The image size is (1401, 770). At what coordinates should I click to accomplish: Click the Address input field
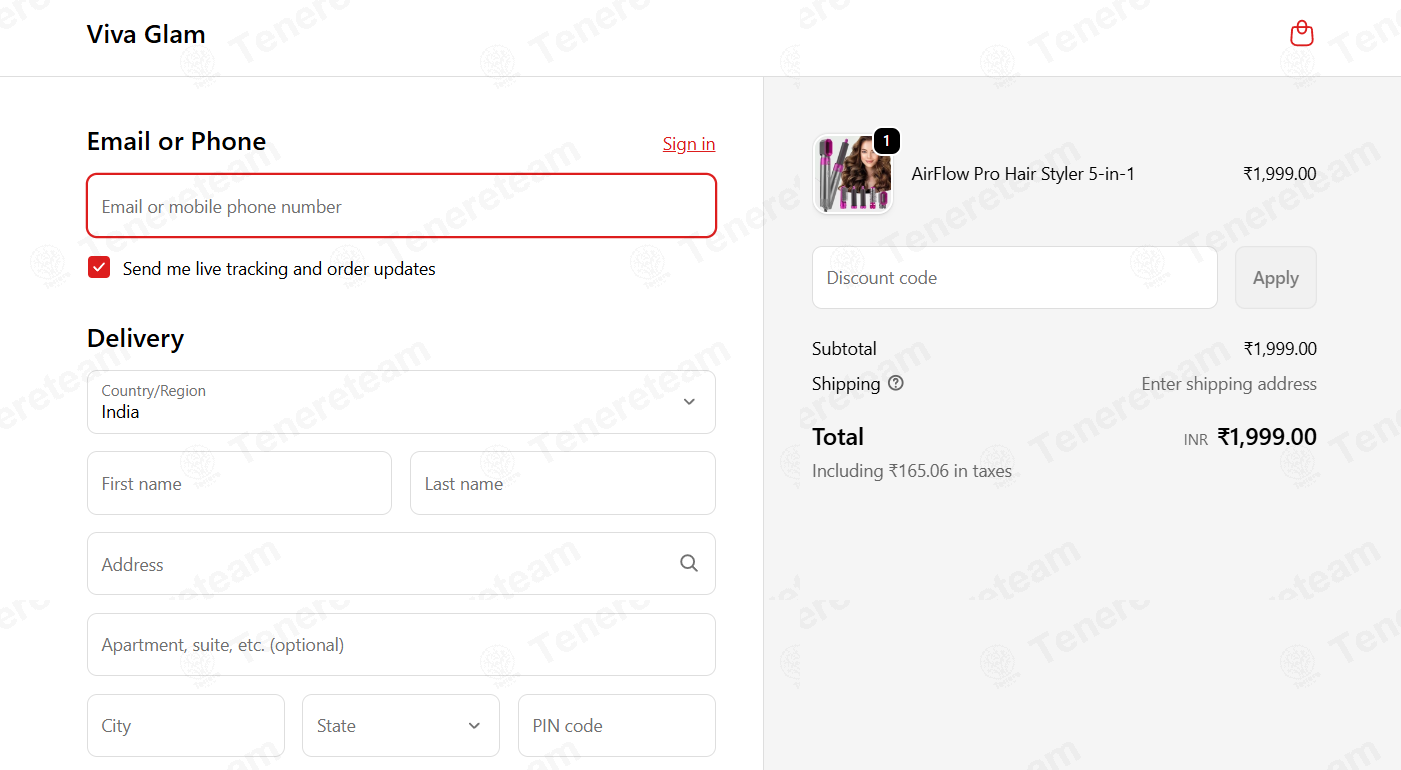401,564
